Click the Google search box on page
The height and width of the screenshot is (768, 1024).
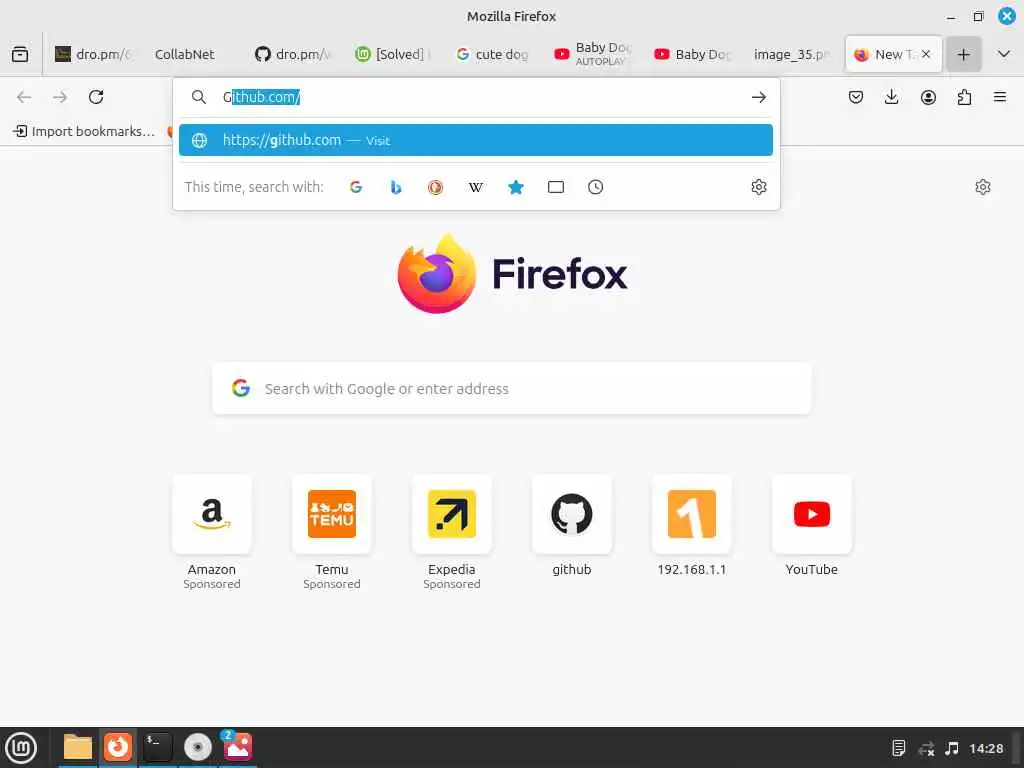(511, 389)
